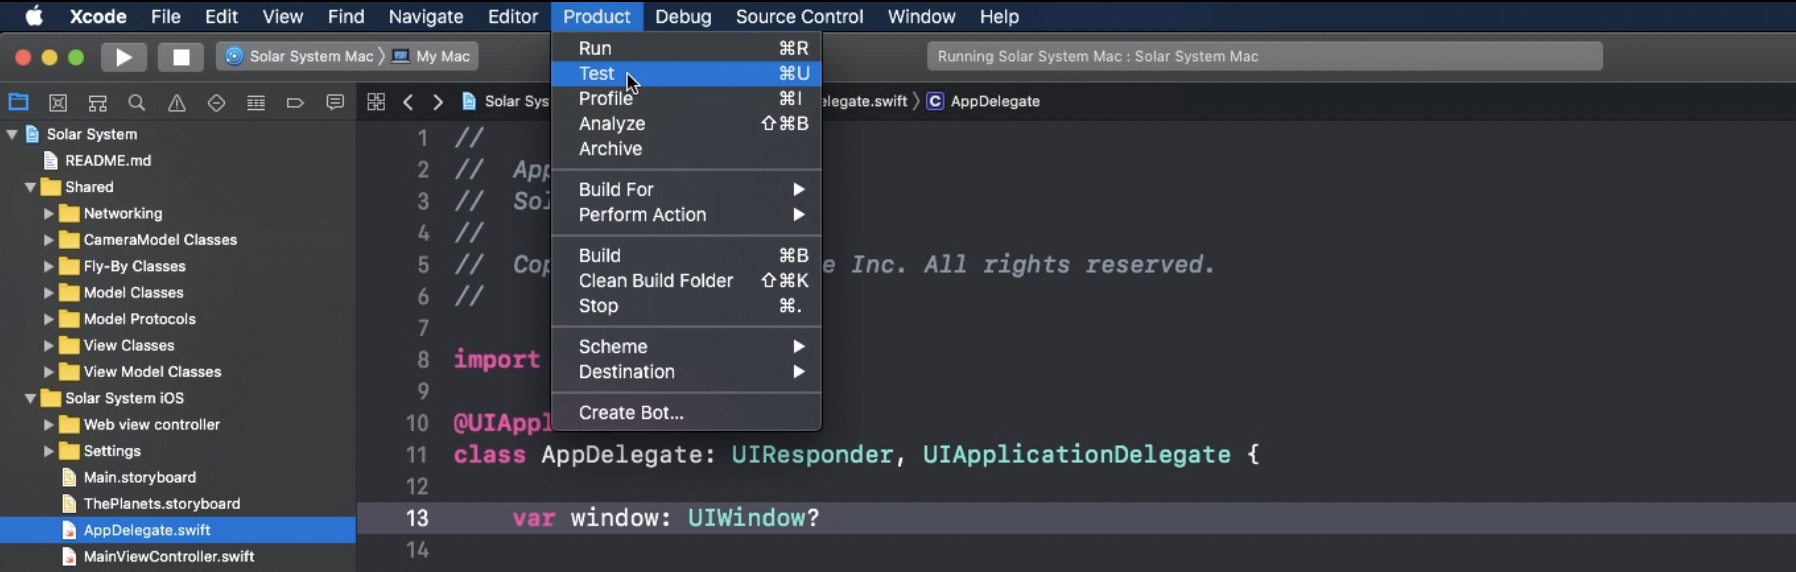Collapse the Solar System project root
Screen dimensions: 1796x572
[12, 134]
